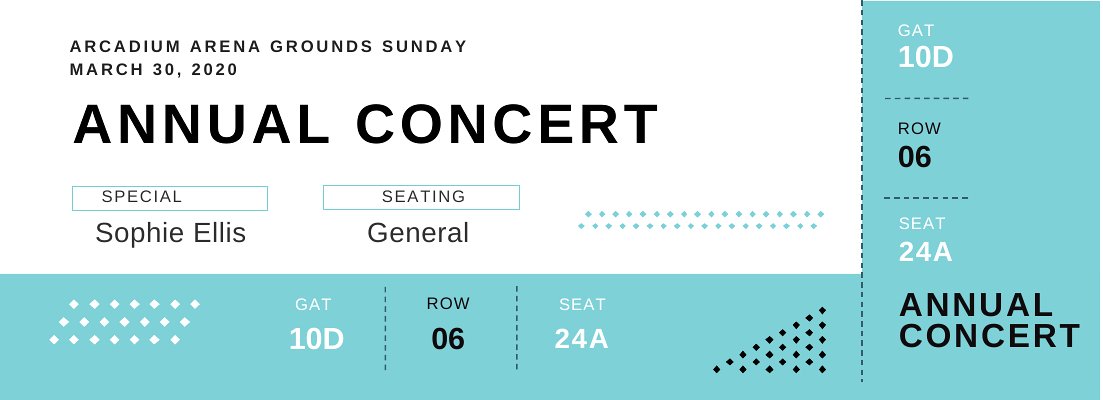Screen dimensions: 1103x400
Task: Select the General seating text
Action: pyautogui.click(x=418, y=233)
